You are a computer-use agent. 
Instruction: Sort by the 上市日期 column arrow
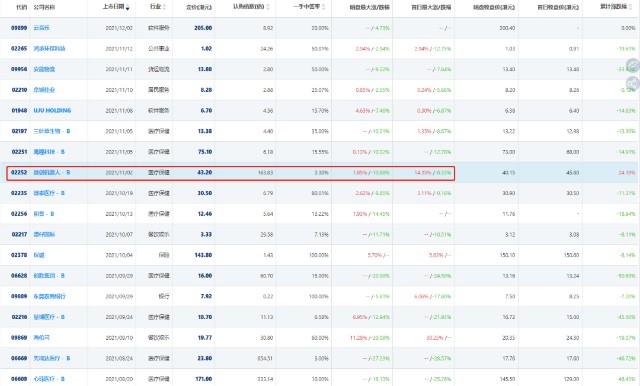point(128,7)
